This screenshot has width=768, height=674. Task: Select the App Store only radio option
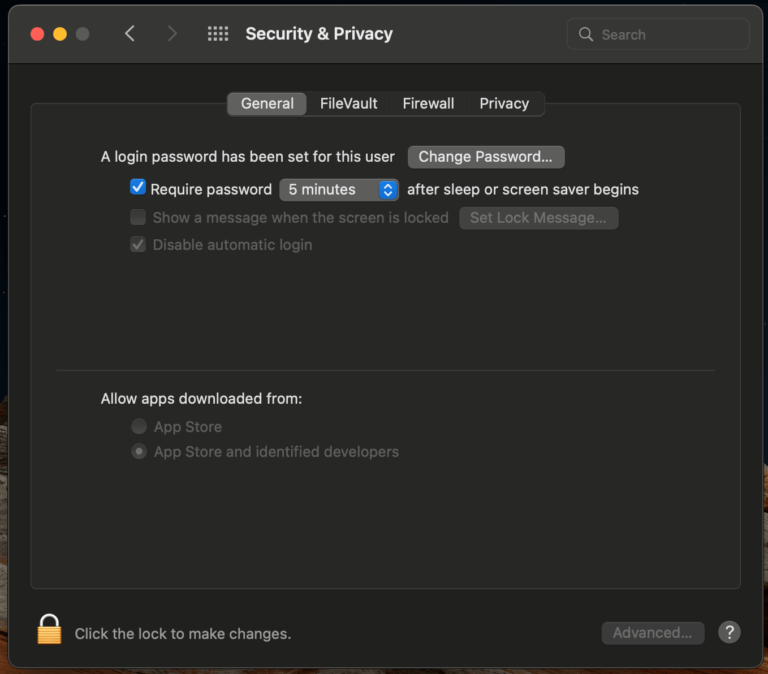139,427
